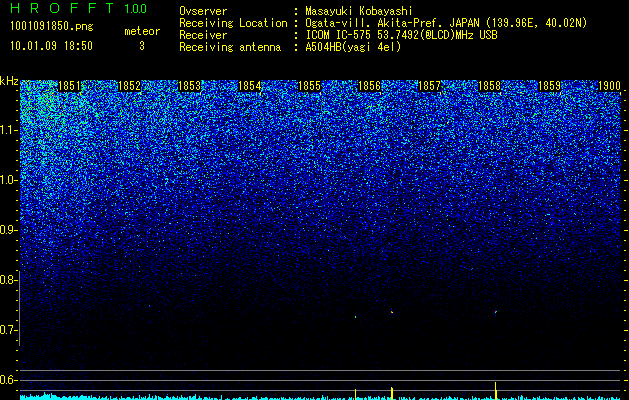Click the 1.0 kHz axis label
629x400 pixels.
[x=9, y=180]
